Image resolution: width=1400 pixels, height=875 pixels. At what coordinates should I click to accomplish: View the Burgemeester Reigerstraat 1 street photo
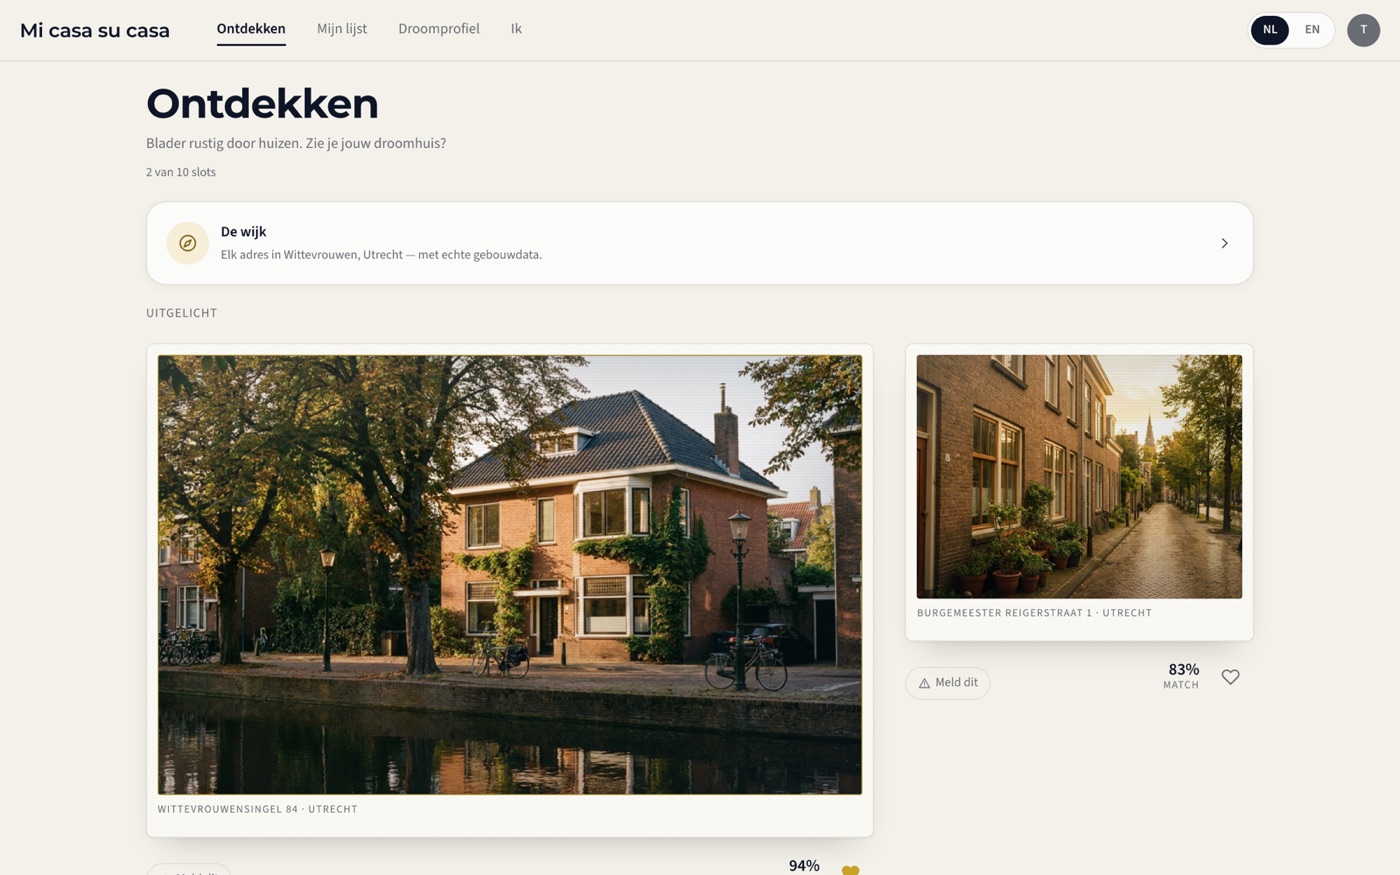point(1079,477)
